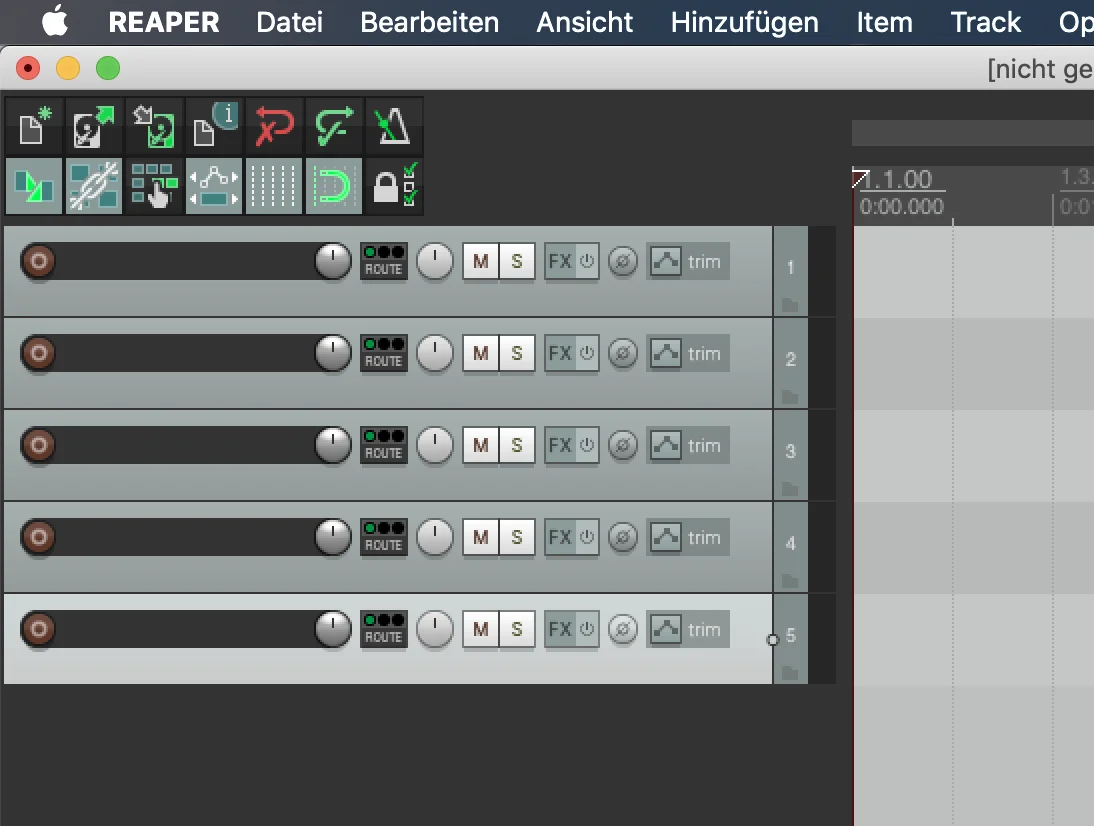Open the Ansicht menu
This screenshot has height=826, width=1094.
585,22
